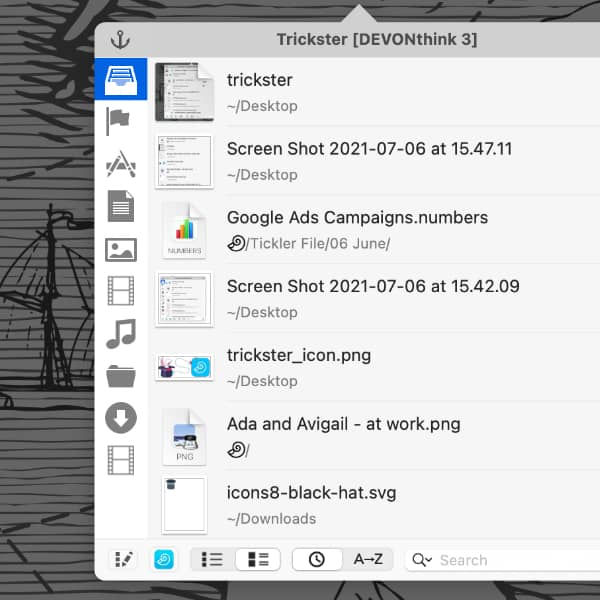
Task: Open the Music note filter
Action: (x=121, y=334)
